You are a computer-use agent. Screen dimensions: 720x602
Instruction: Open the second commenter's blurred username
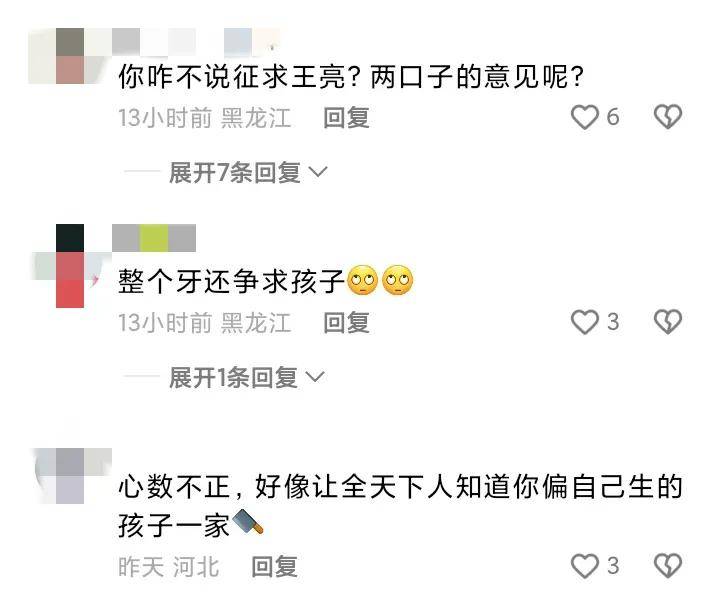[x=154, y=238]
